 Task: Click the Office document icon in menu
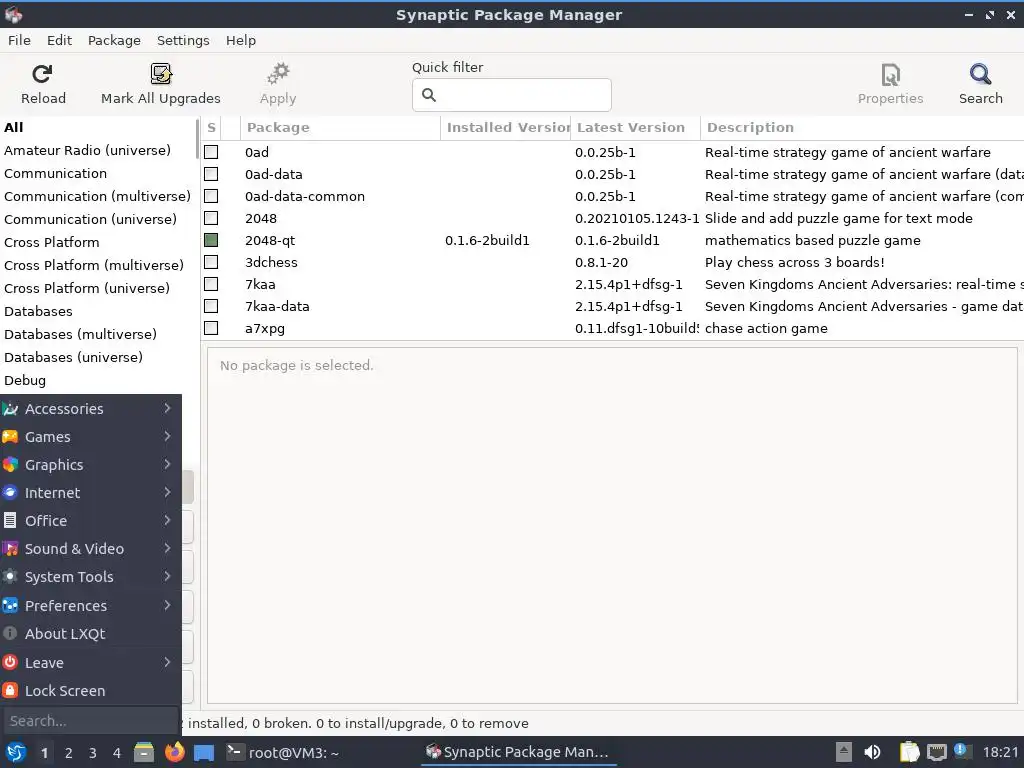[10, 520]
